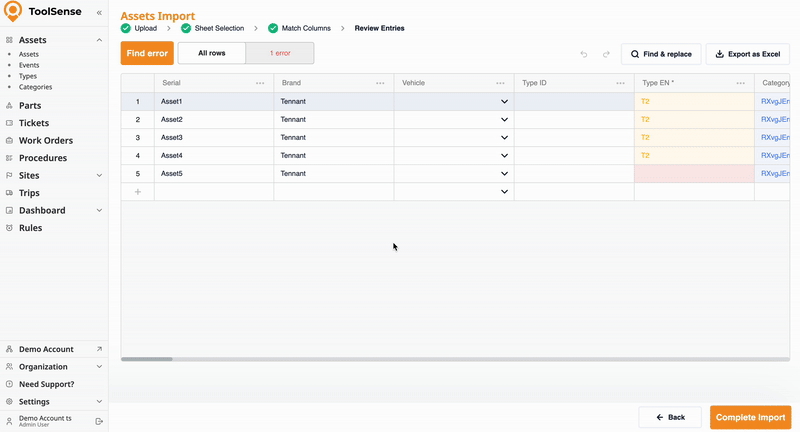Click the Category column header
The width and height of the screenshot is (800, 432).
(x=772, y=83)
